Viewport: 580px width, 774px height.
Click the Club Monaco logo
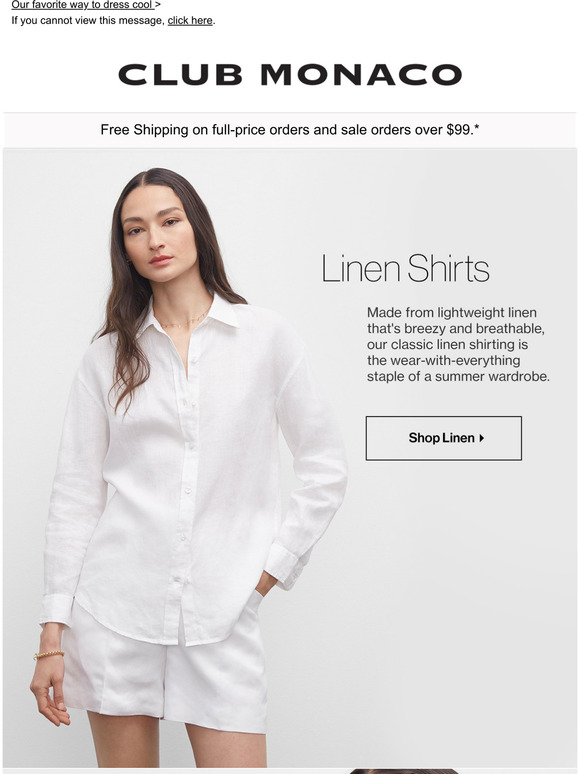(290, 75)
